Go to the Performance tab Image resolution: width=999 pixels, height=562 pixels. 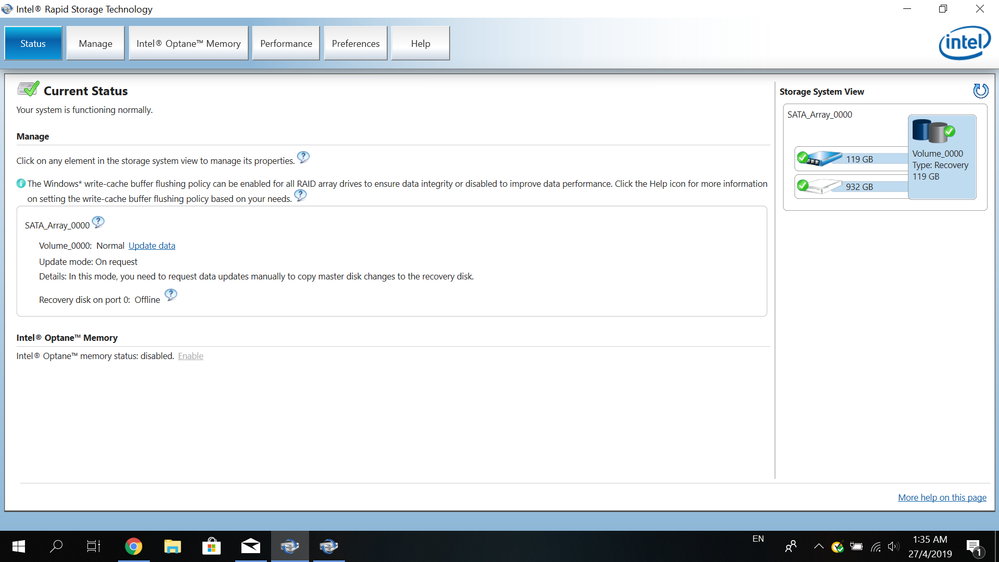point(286,43)
